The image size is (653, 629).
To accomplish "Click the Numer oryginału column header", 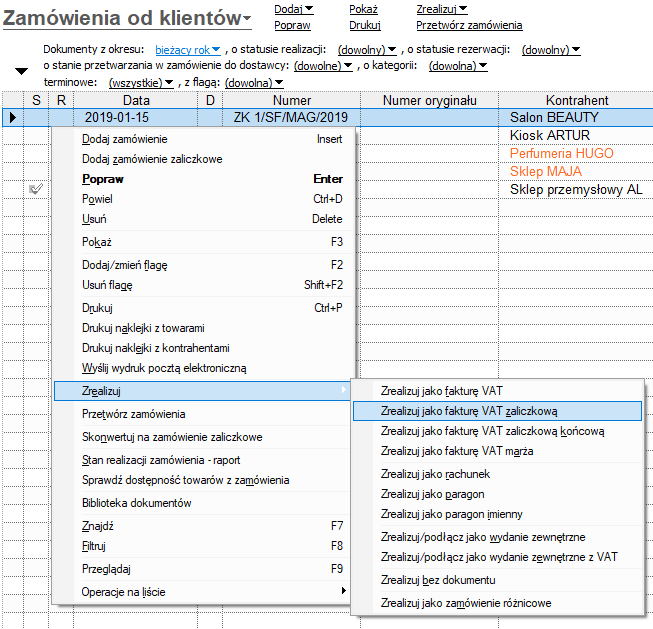I will pos(429,100).
